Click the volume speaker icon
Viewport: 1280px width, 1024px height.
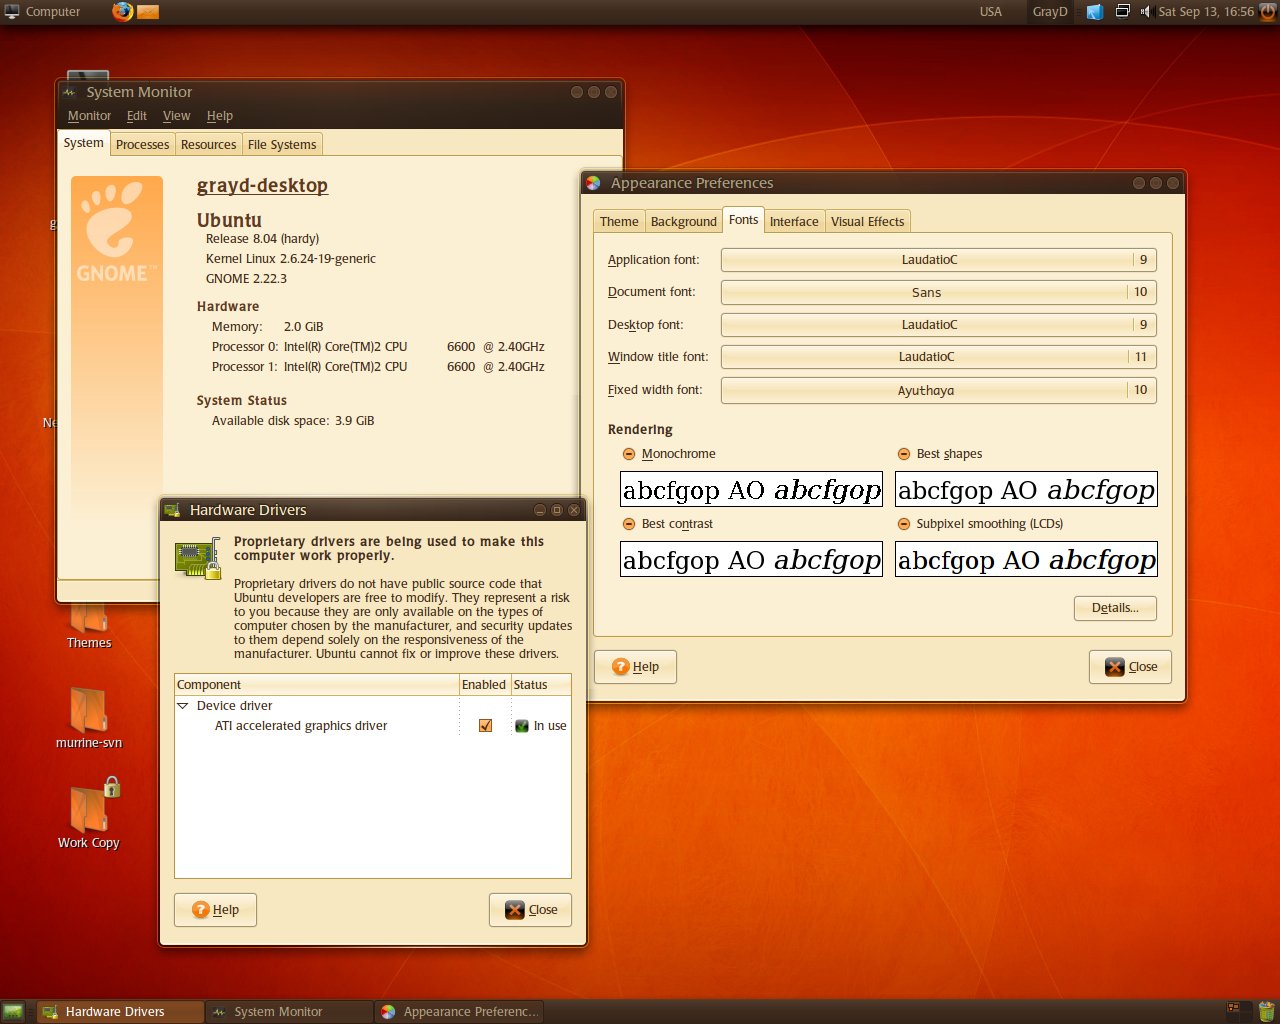(x=1145, y=12)
